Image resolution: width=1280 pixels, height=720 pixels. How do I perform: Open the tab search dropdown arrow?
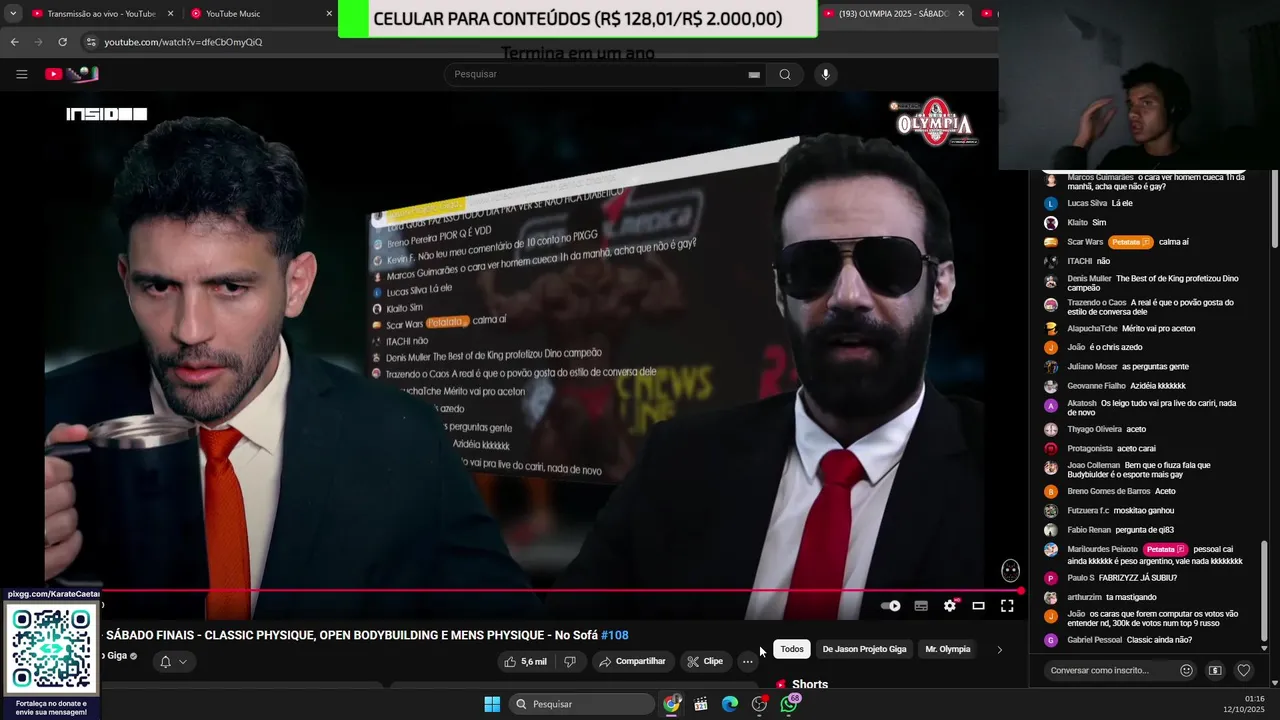(x=13, y=13)
